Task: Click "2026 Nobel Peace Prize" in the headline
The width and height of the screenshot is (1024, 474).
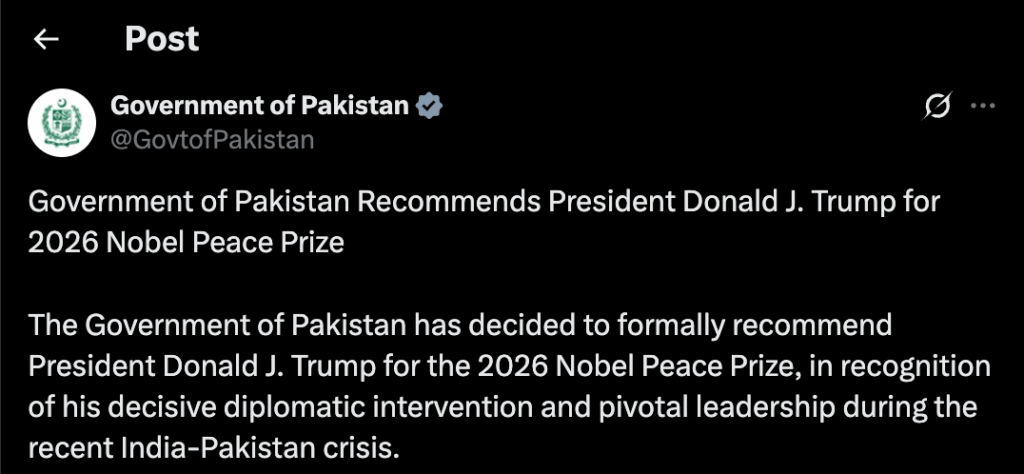Action: click(187, 243)
